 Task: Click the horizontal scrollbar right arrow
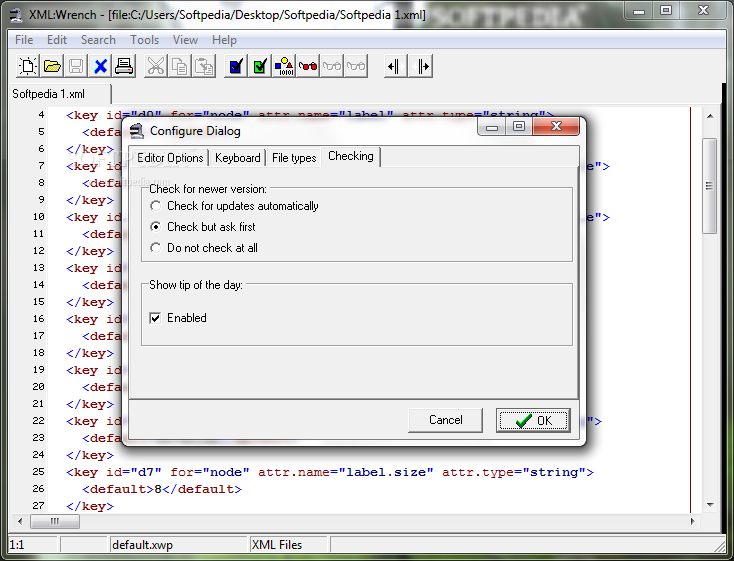point(693,521)
